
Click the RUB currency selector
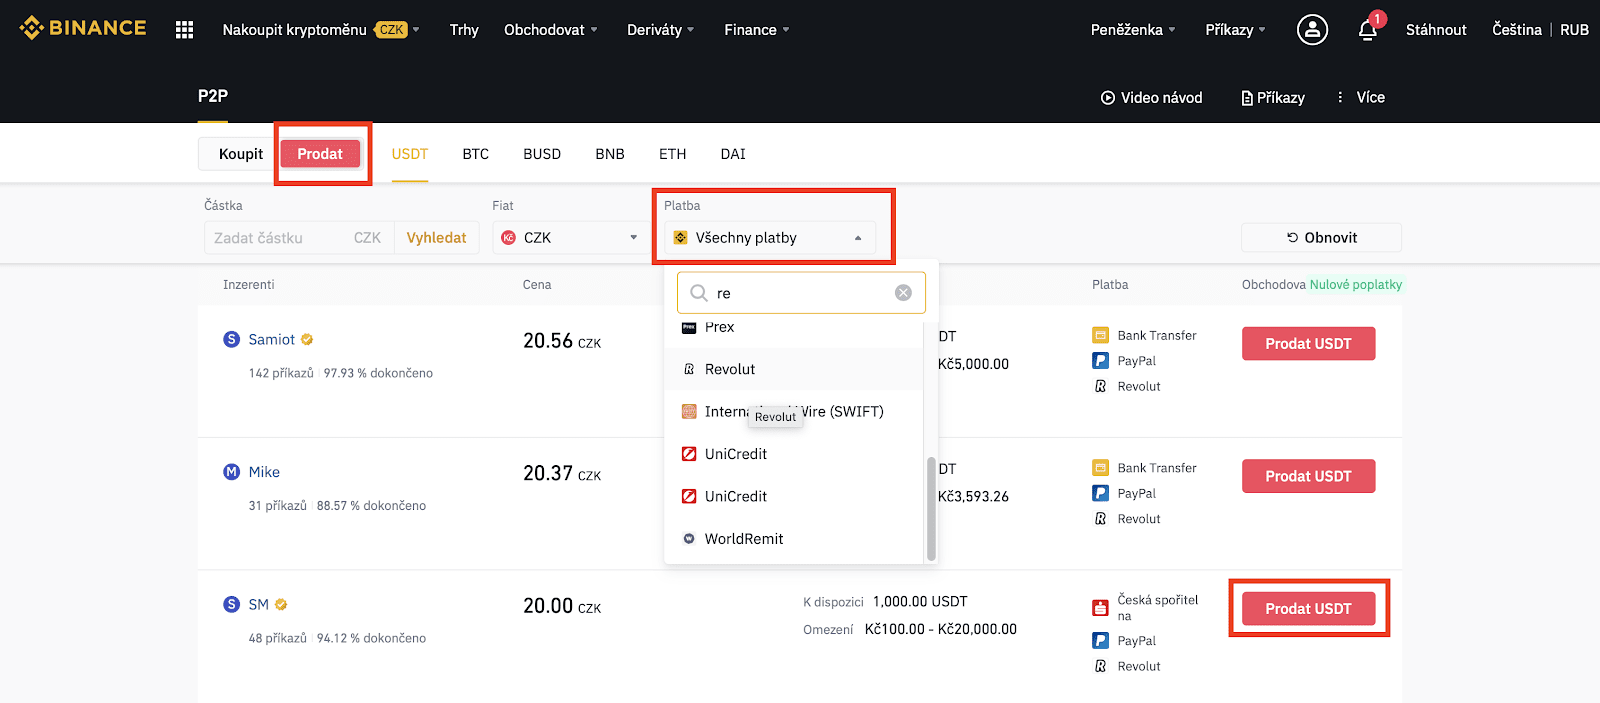(1574, 30)
